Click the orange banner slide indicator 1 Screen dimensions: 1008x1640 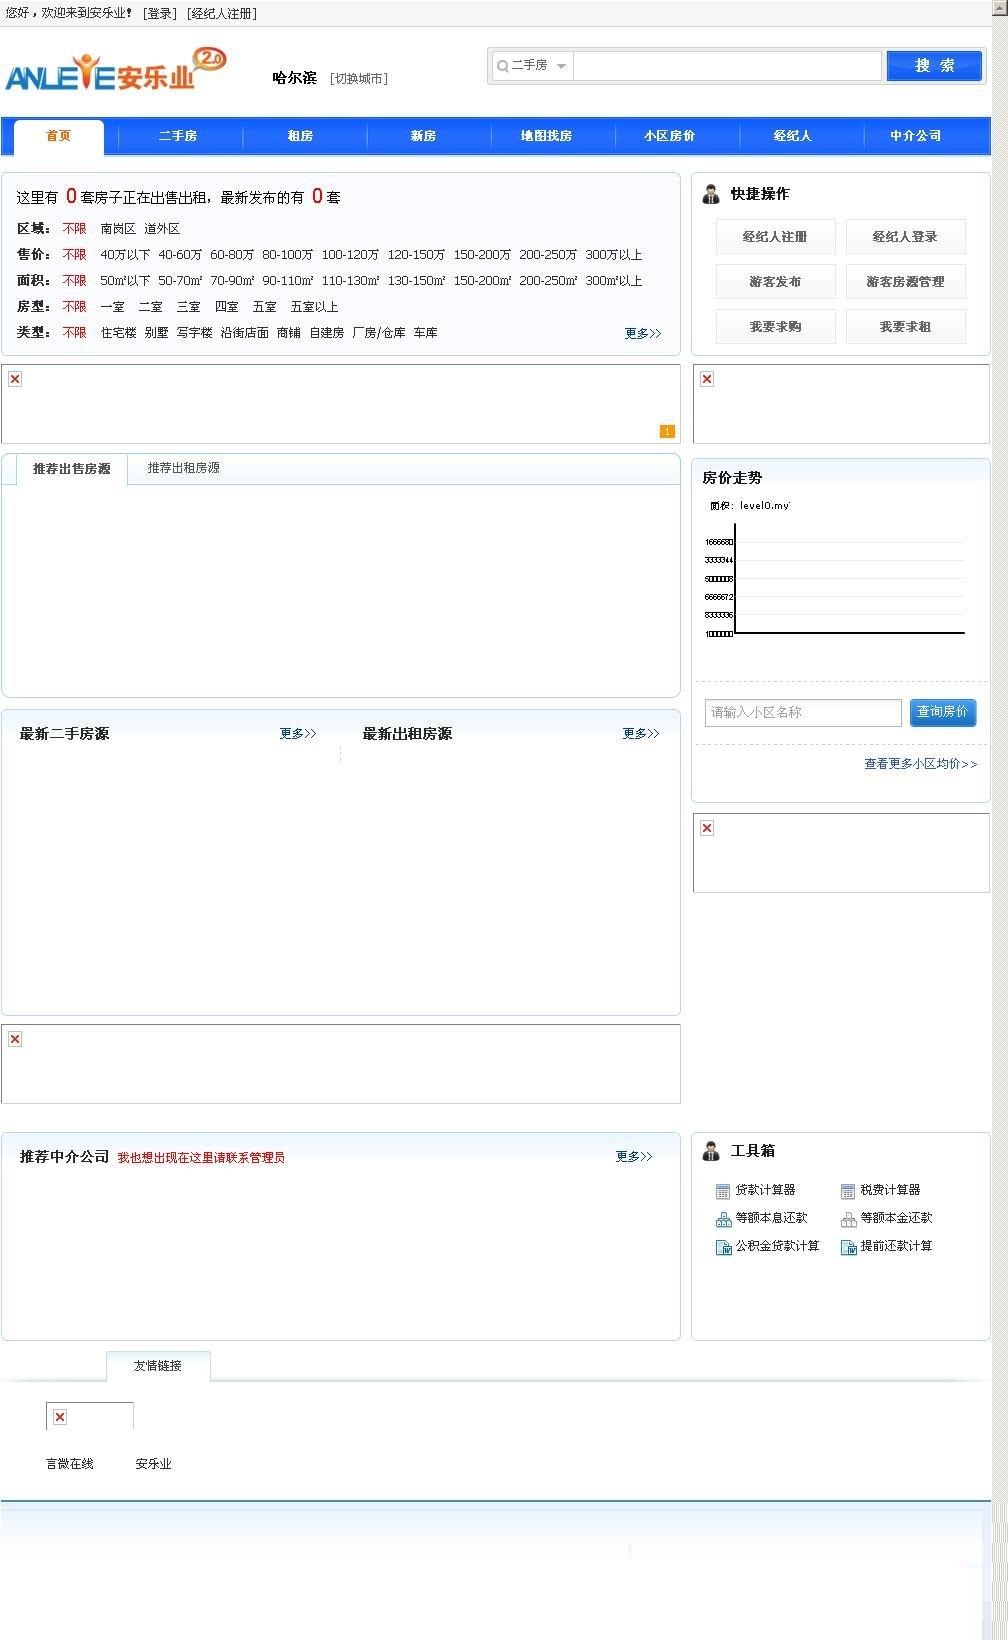[667, 431]
